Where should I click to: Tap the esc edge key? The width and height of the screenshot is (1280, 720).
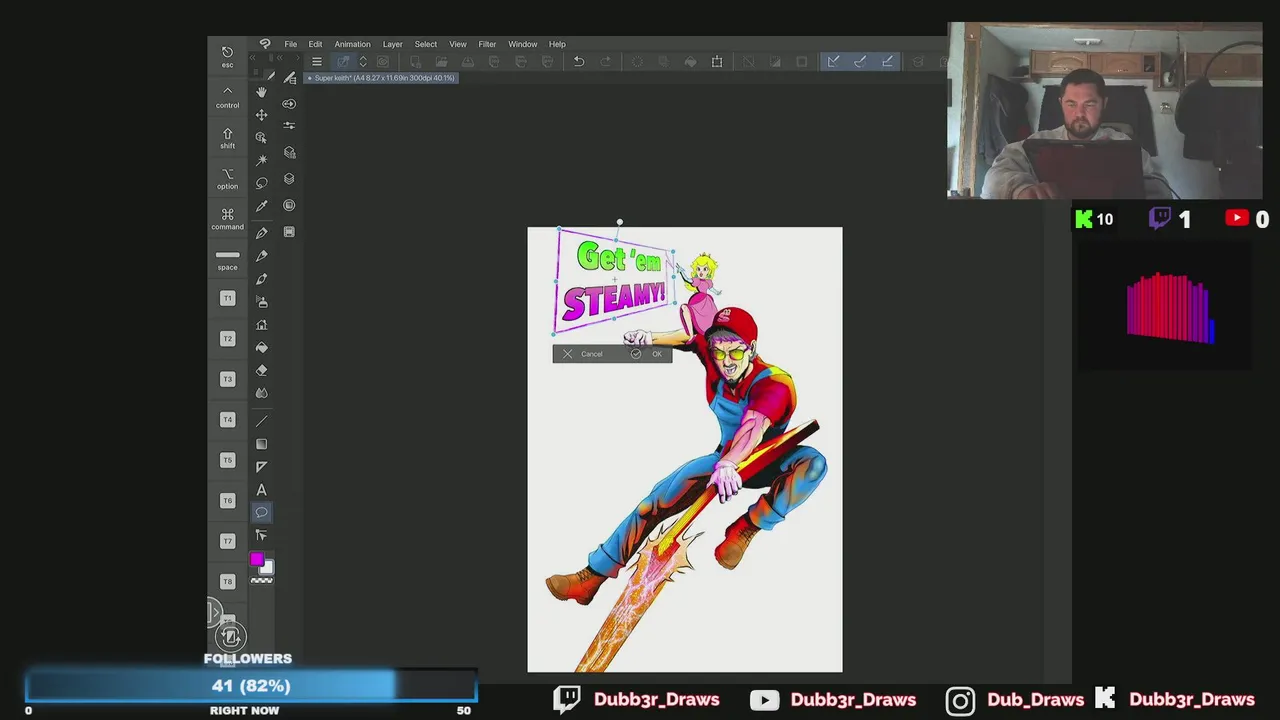227,57
